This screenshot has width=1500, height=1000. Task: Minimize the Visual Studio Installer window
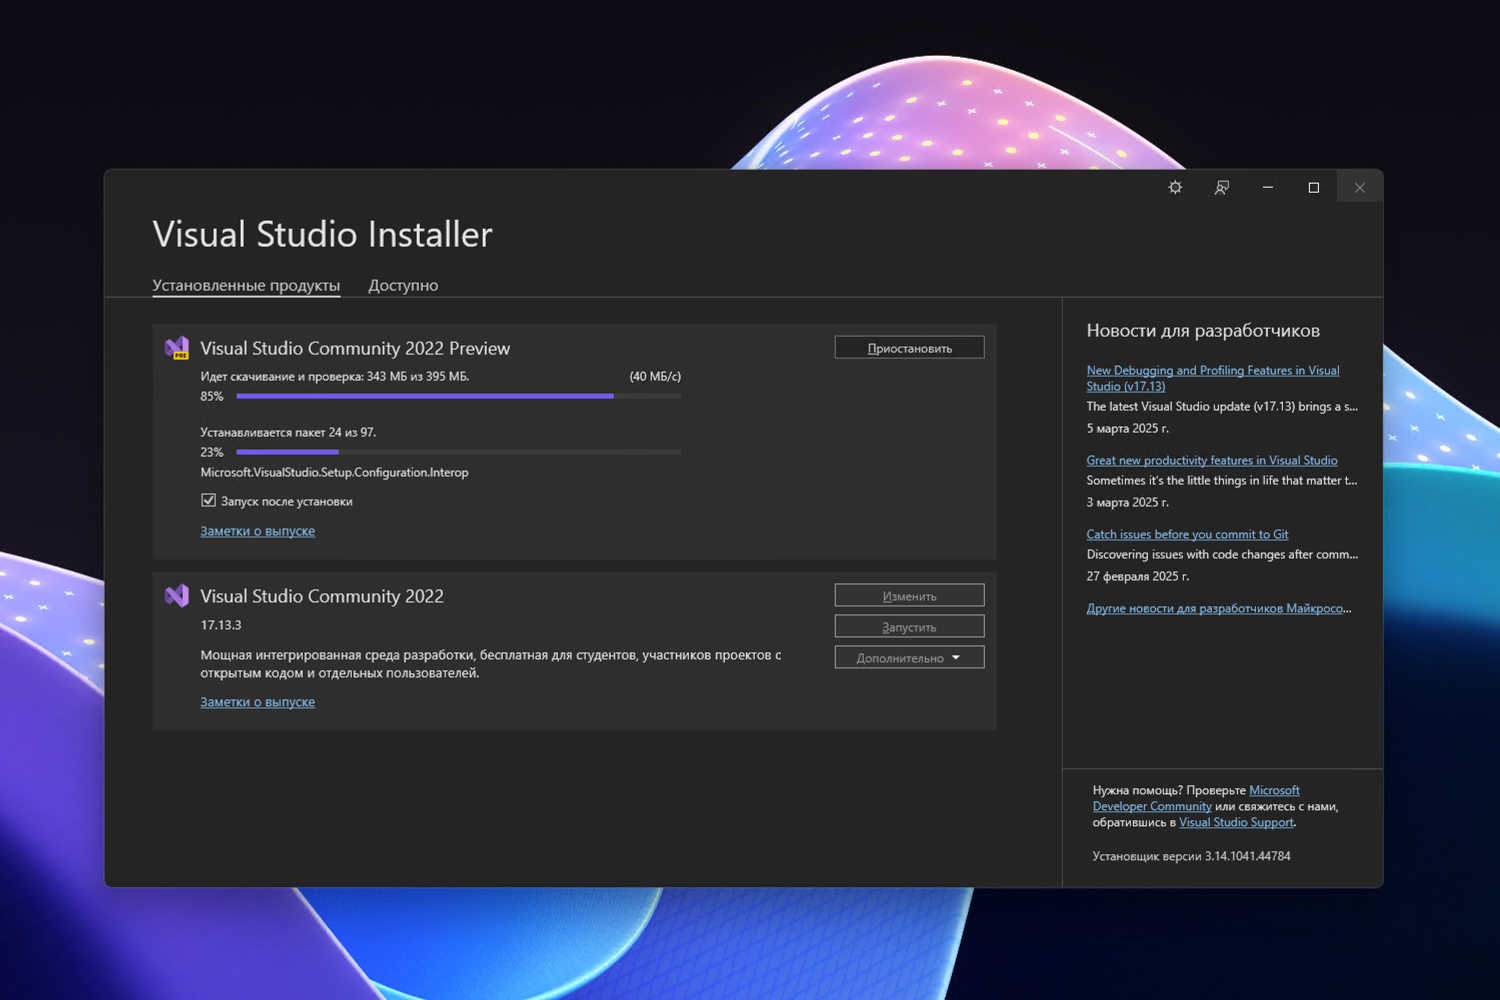1267,188
